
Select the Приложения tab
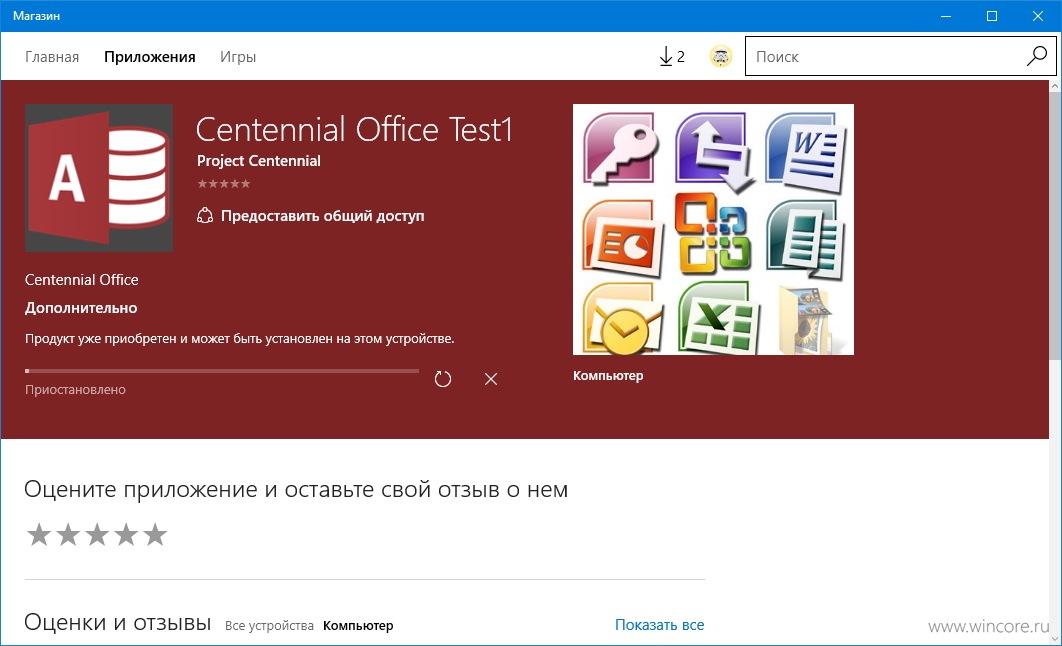click(150, 57)
